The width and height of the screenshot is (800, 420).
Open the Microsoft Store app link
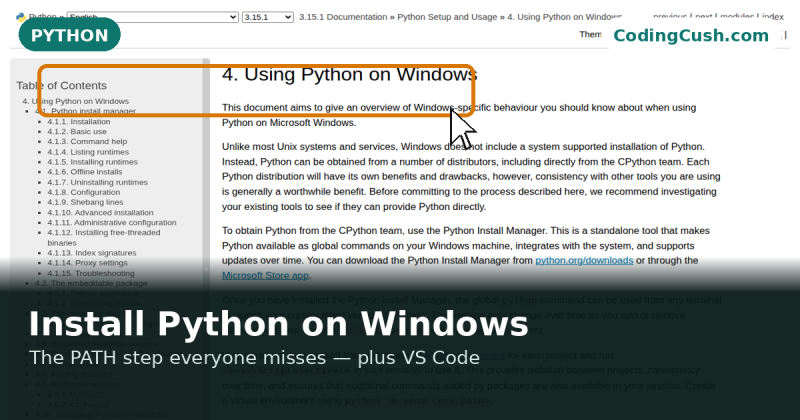[265, 276]
